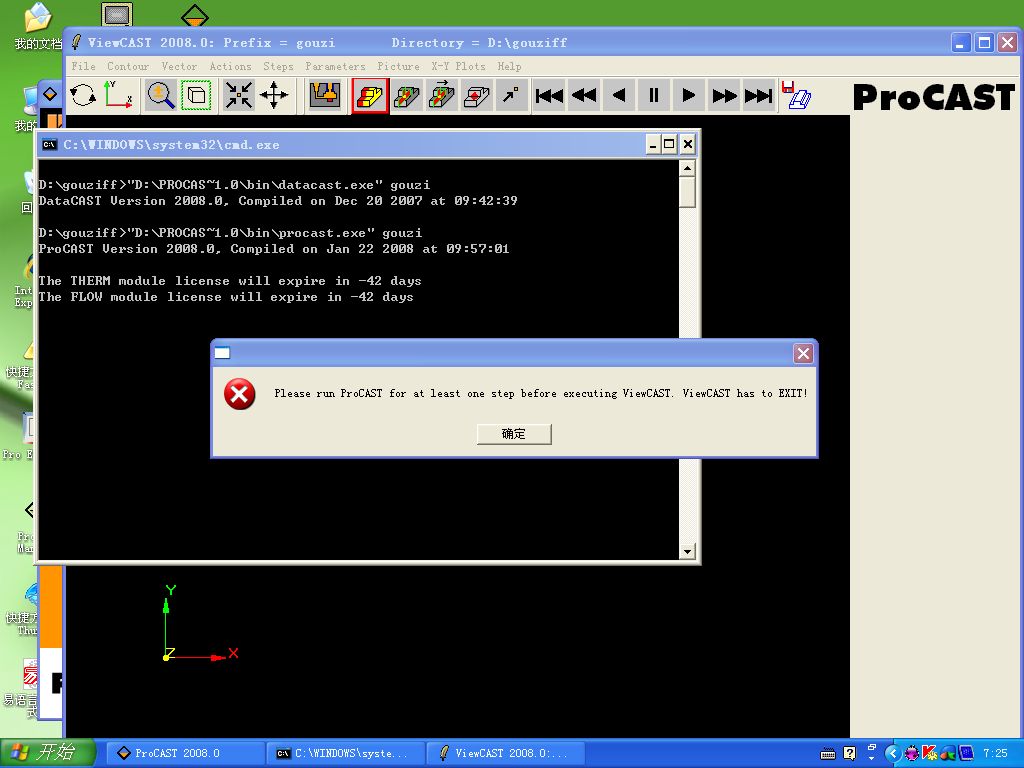Screen dimensions: 1024x768
Task: Open the 我的文档 desktop icon
Action: click(37, 25)
